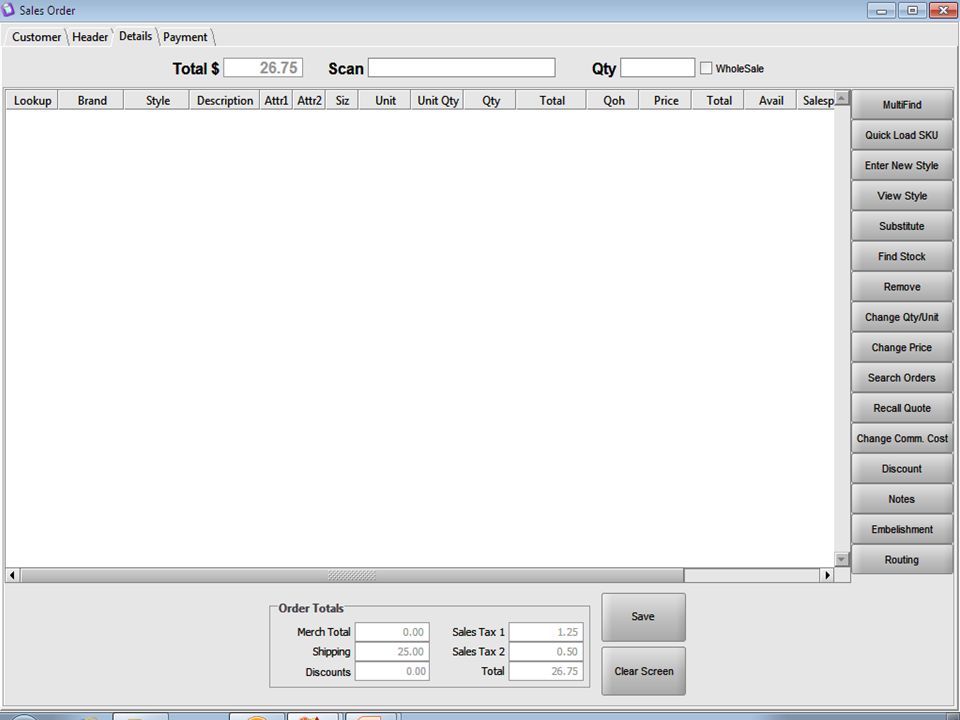Viewport: 960px width, 720px height.
Task: Open Search Orders
Action: coord(902,378)
